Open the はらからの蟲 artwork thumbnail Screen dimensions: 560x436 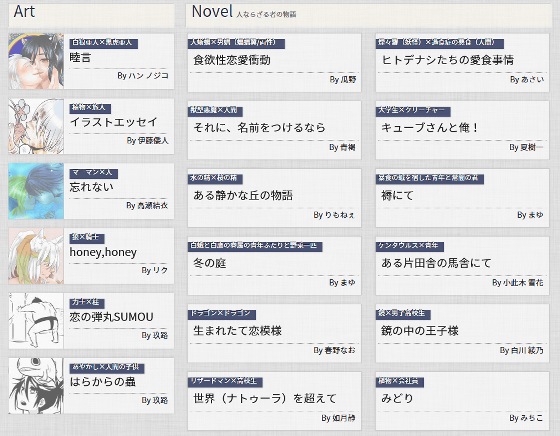point(36,386)
